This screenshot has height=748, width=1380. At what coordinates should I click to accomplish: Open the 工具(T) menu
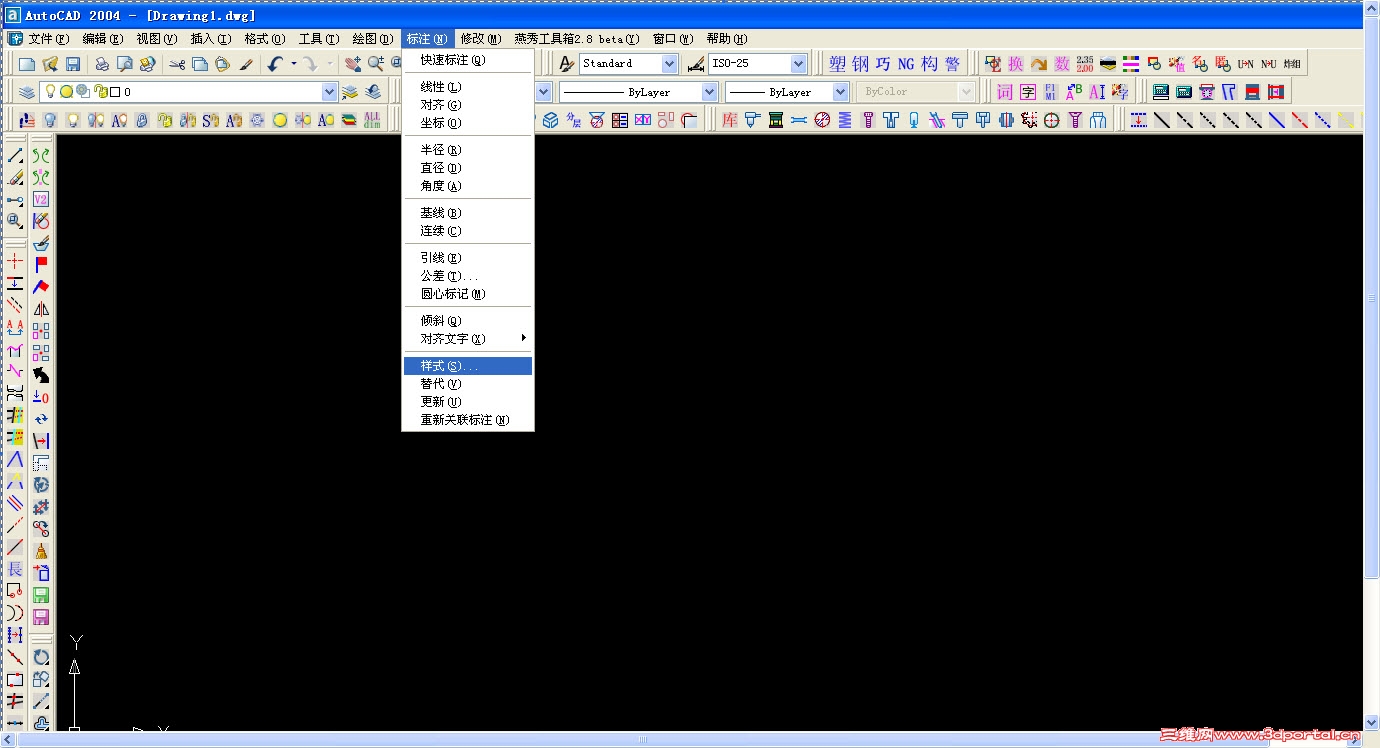tap(319, 39)
